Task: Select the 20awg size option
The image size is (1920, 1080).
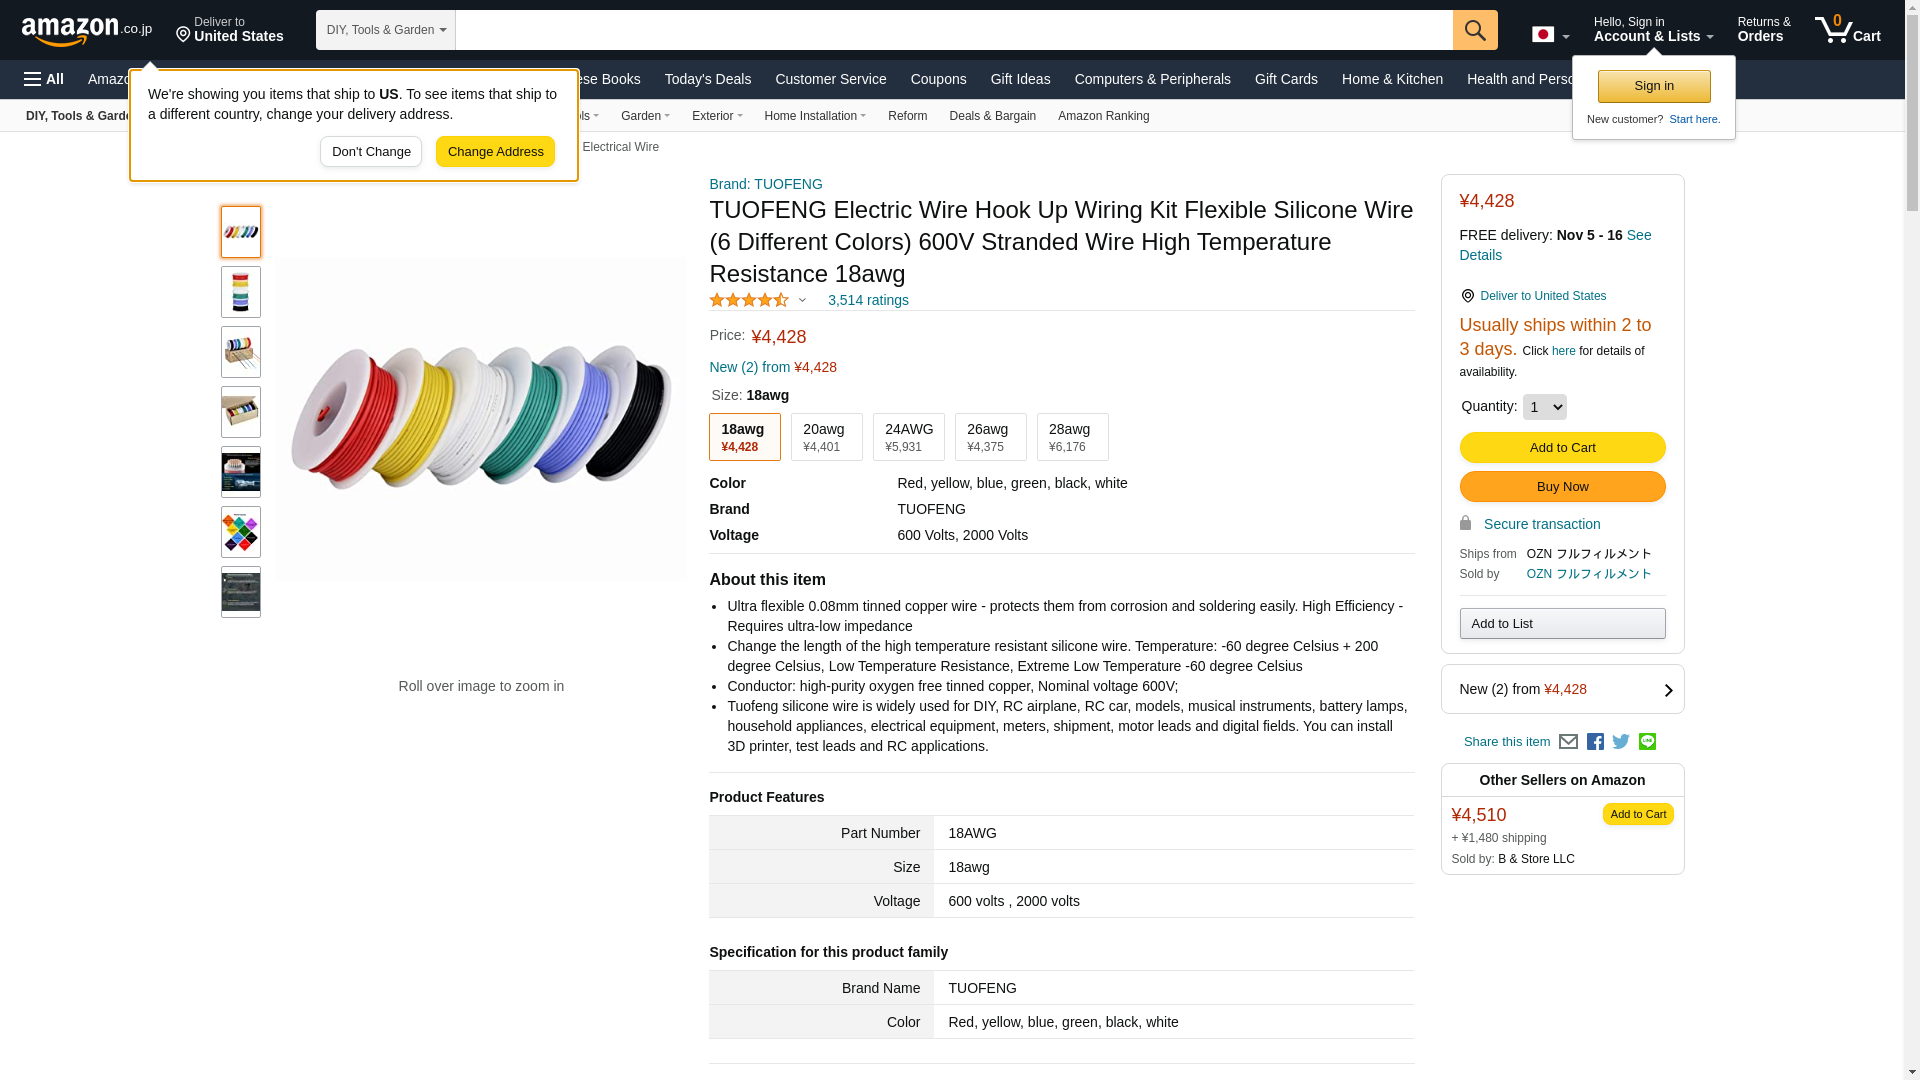Action: 826,437
